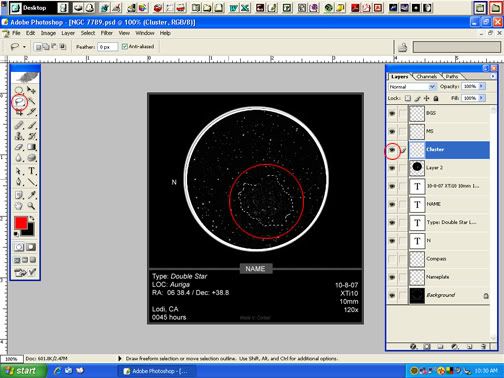This screenshot has width=504, height=378.
Task: Hide the Cluster layer
Action: click(392, 150)
